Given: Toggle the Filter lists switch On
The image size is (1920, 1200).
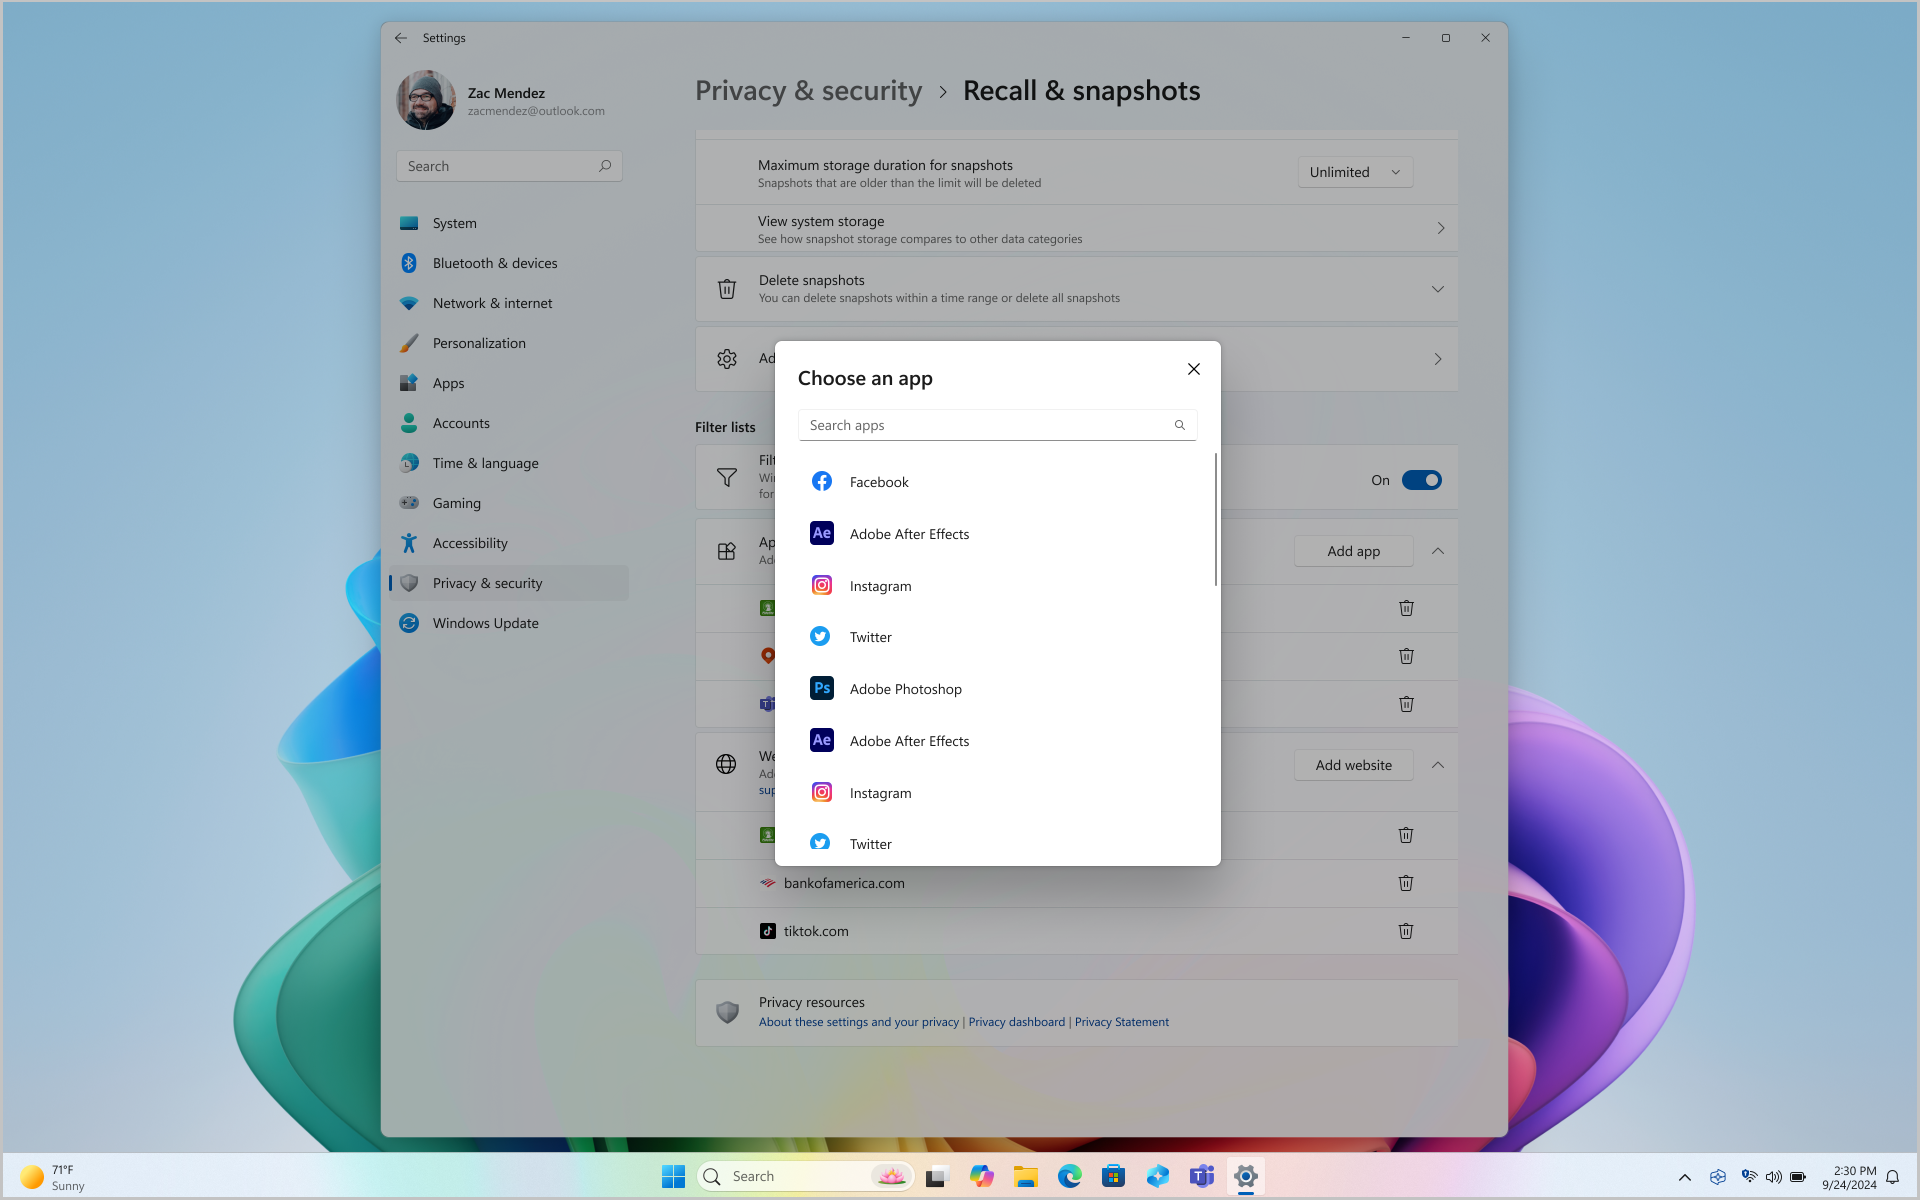Looking at the screenshot, I should click(x=1420, y=480).
